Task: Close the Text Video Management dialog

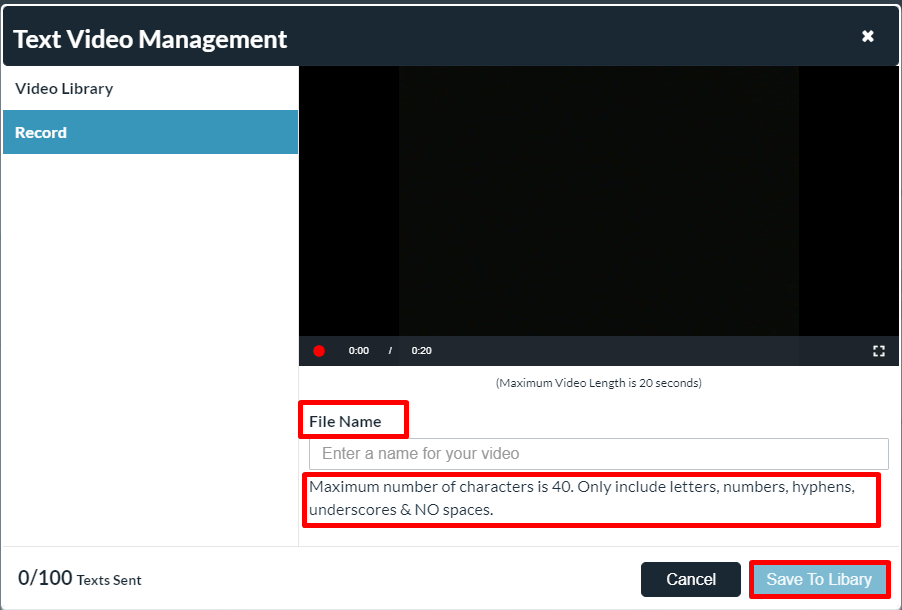Action: [x=867, y=36]
